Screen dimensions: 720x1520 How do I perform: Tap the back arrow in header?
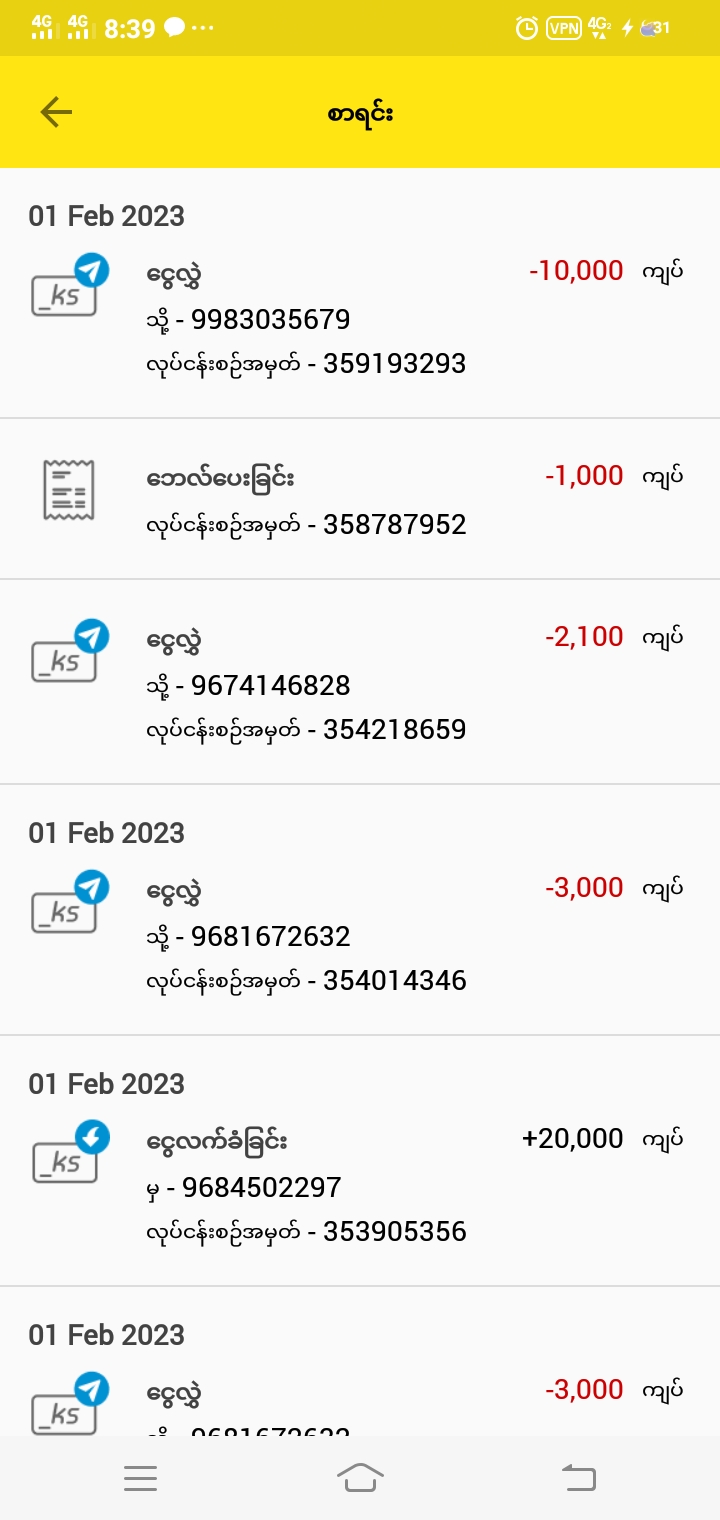[x=56, y=112]
